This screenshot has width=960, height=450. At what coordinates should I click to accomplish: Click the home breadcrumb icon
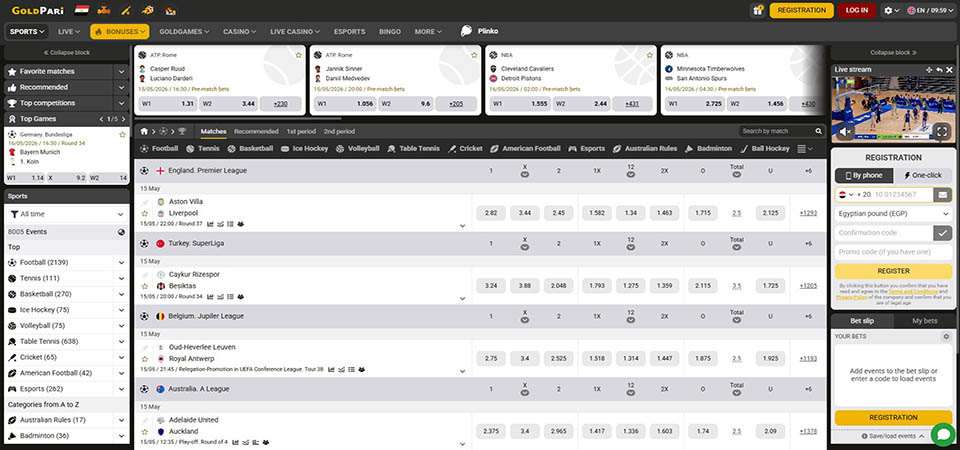(x=144, y=132)
